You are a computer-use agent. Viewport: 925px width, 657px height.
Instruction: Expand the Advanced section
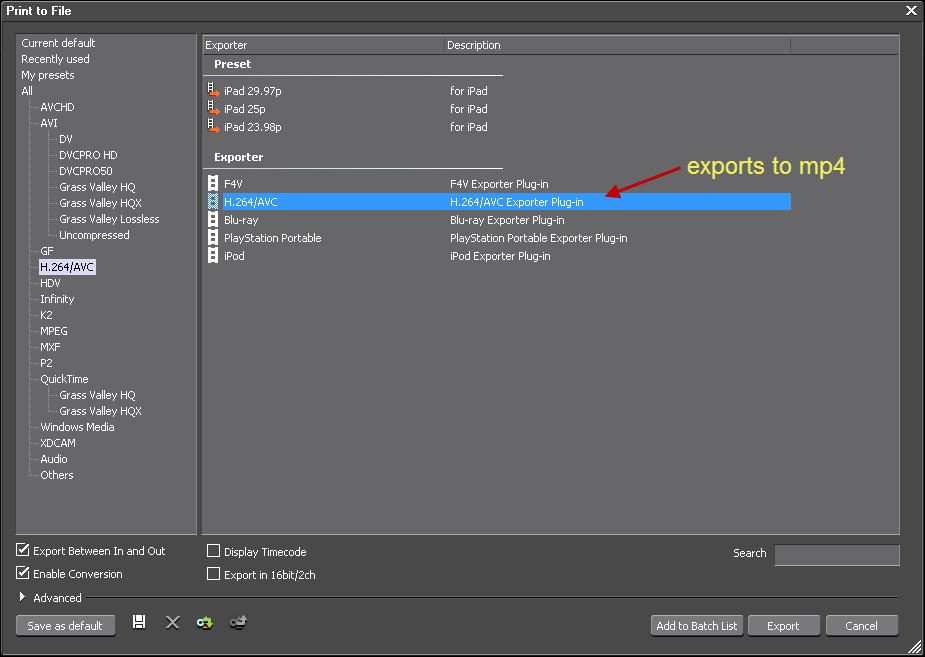coord(24,597)
